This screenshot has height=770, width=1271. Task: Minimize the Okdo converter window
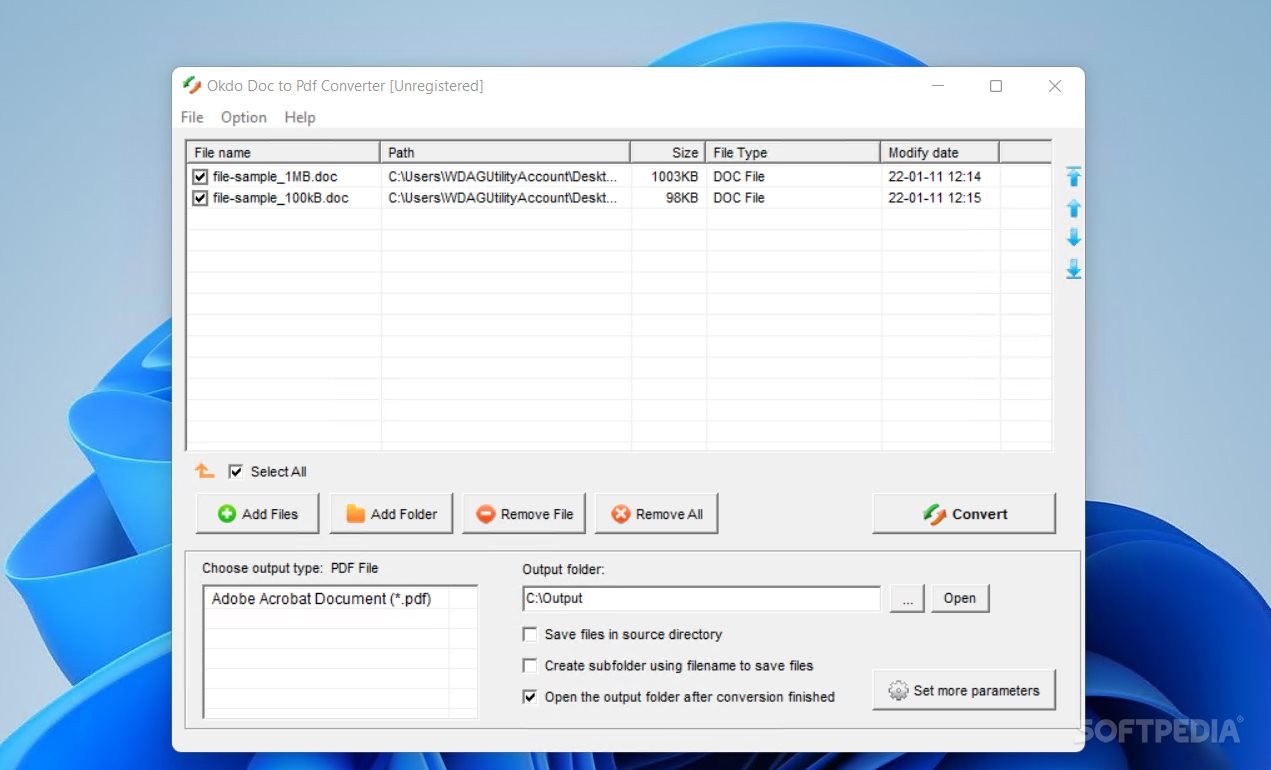(x=937, y=86)
